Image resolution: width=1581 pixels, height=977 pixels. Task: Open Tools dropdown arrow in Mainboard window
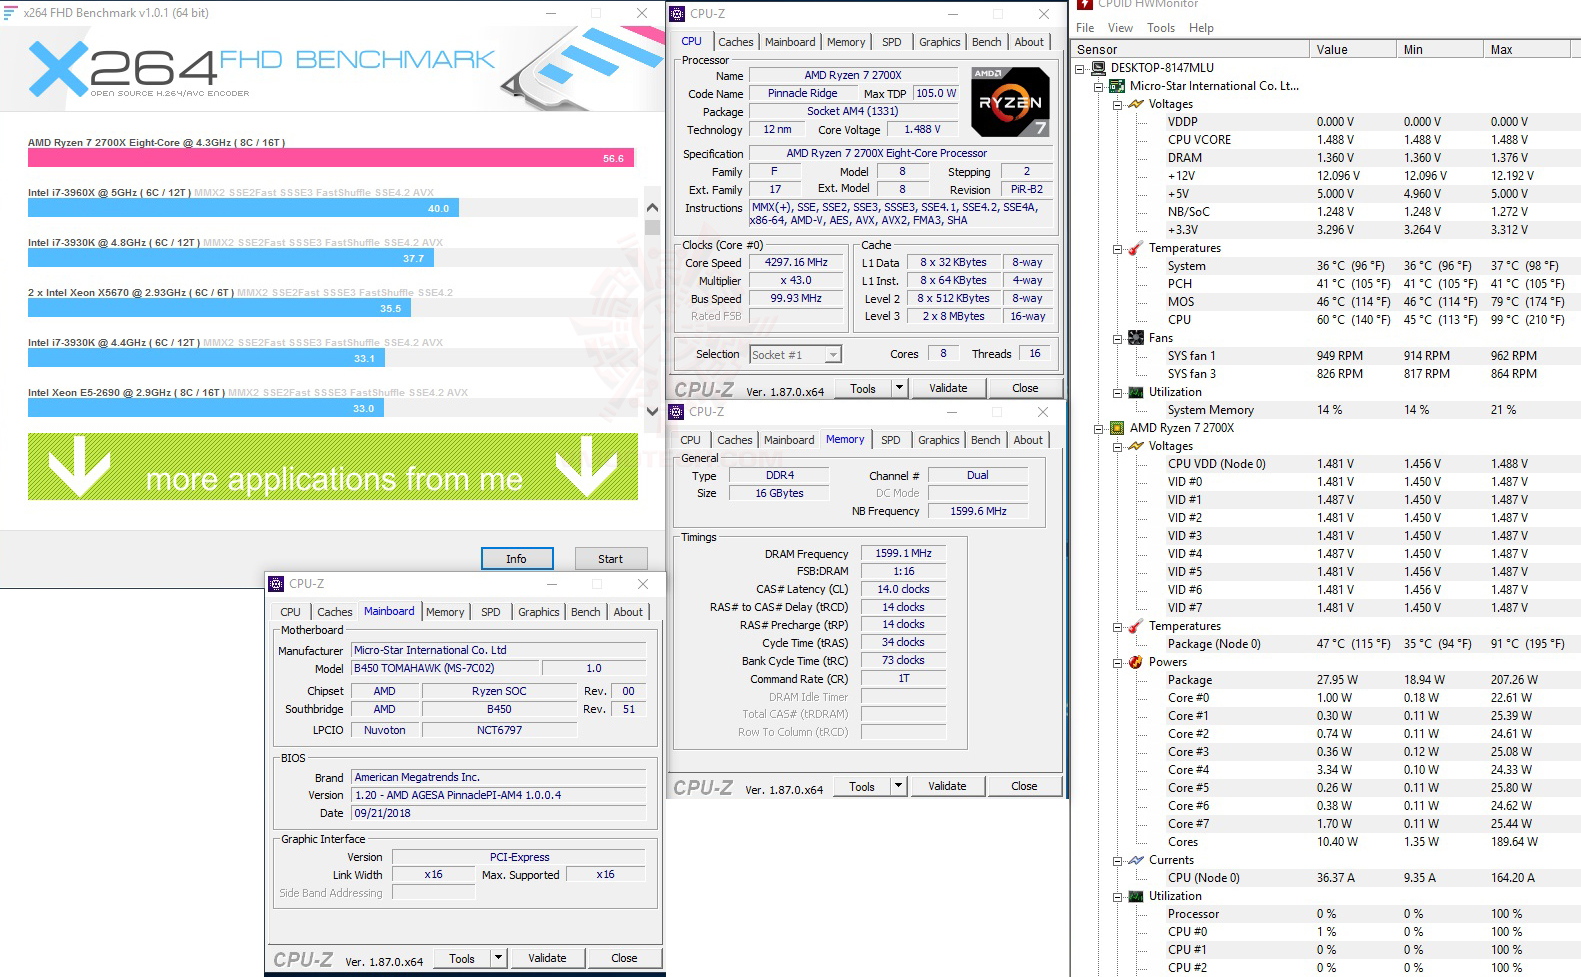tap(498, 958)
